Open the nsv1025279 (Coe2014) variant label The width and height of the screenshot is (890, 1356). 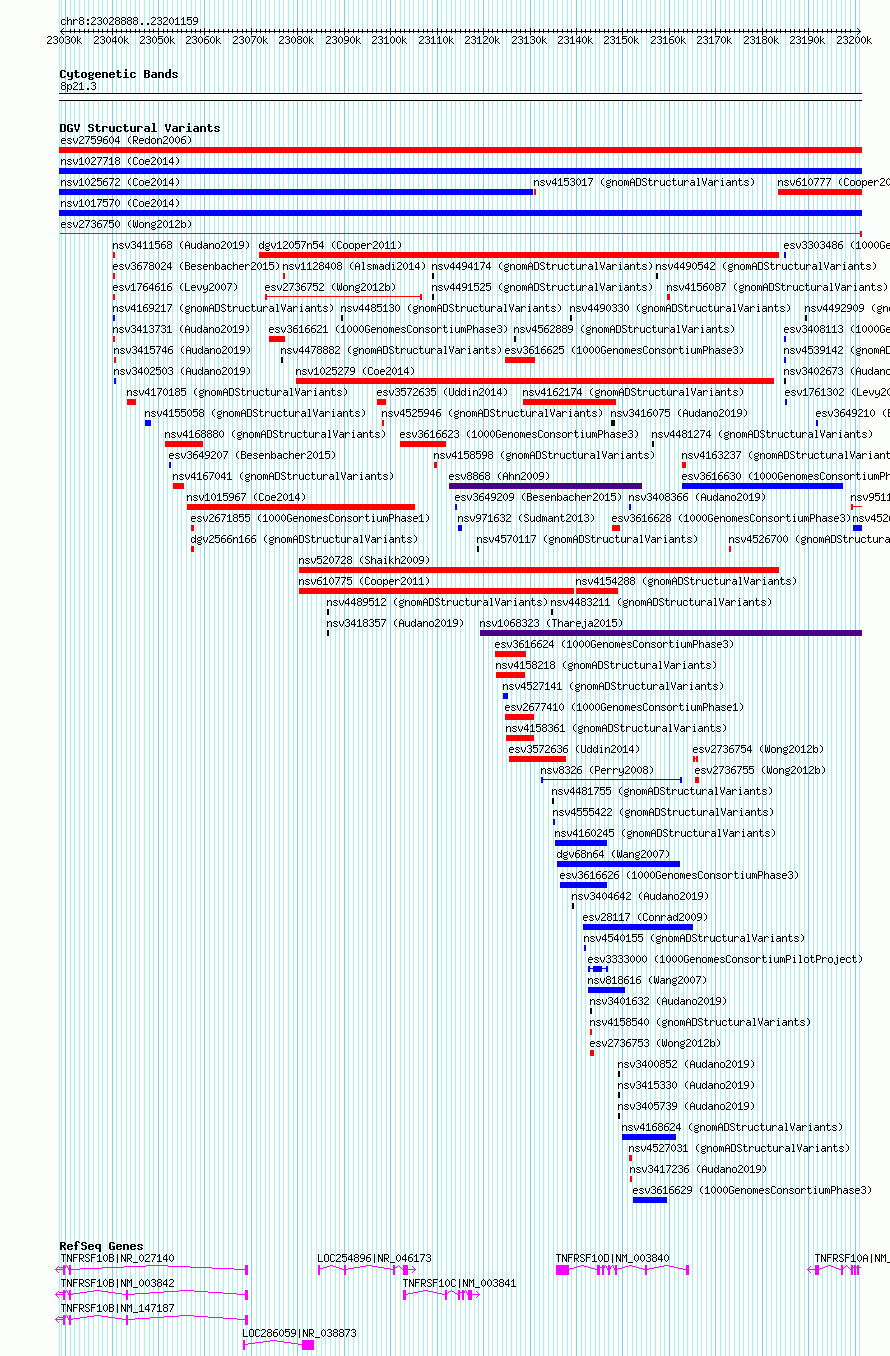point(356,371)
